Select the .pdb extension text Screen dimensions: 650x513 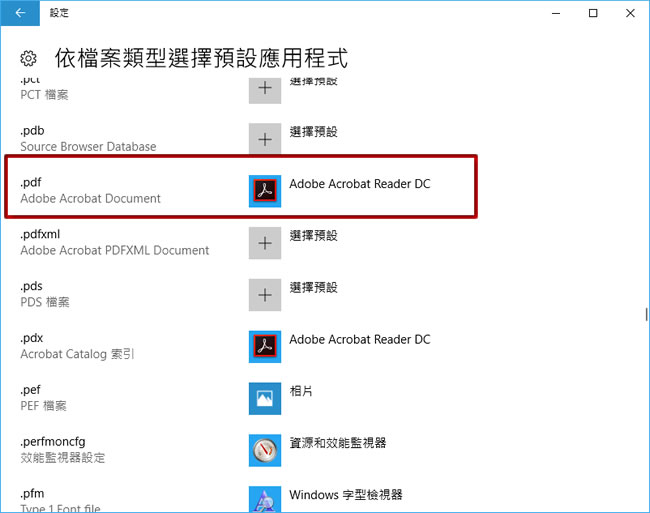[32, 131]
